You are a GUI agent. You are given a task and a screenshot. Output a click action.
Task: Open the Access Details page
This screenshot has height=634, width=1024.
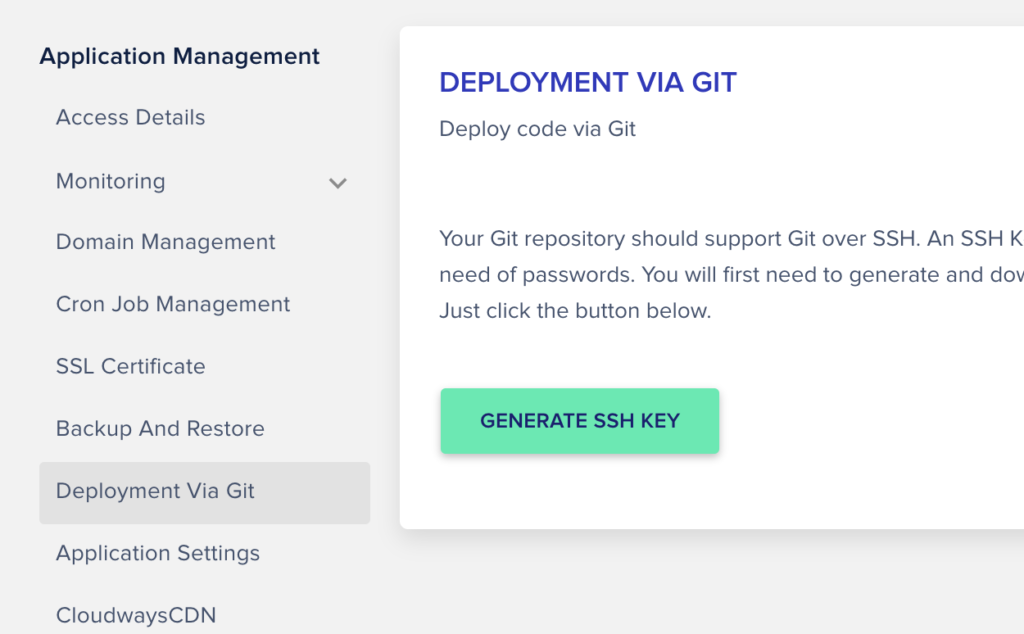130,118
